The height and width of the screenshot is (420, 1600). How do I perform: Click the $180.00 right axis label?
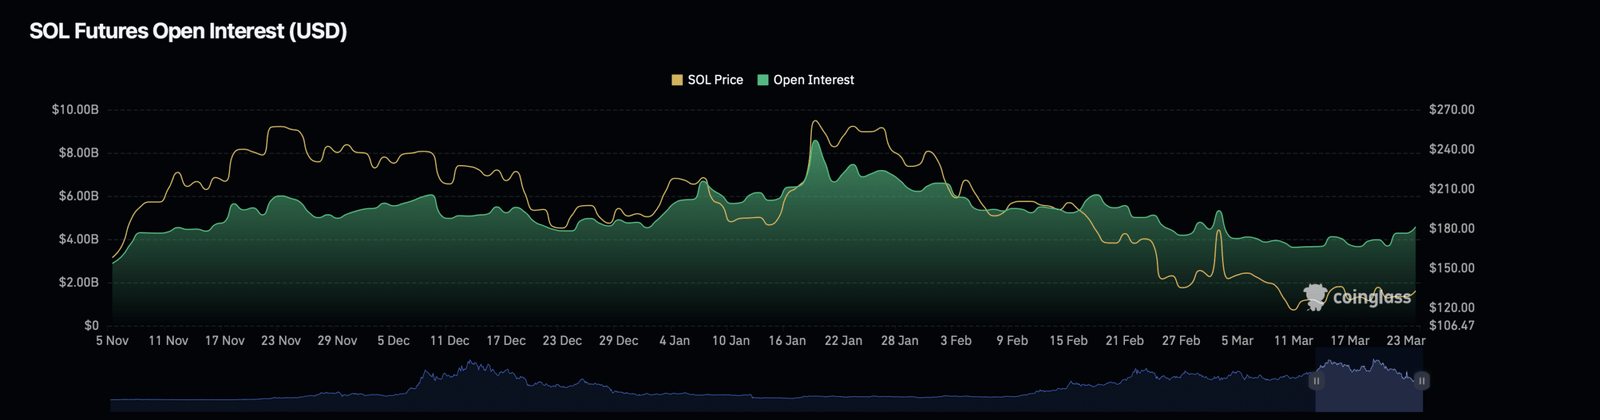coord(1452,228)
